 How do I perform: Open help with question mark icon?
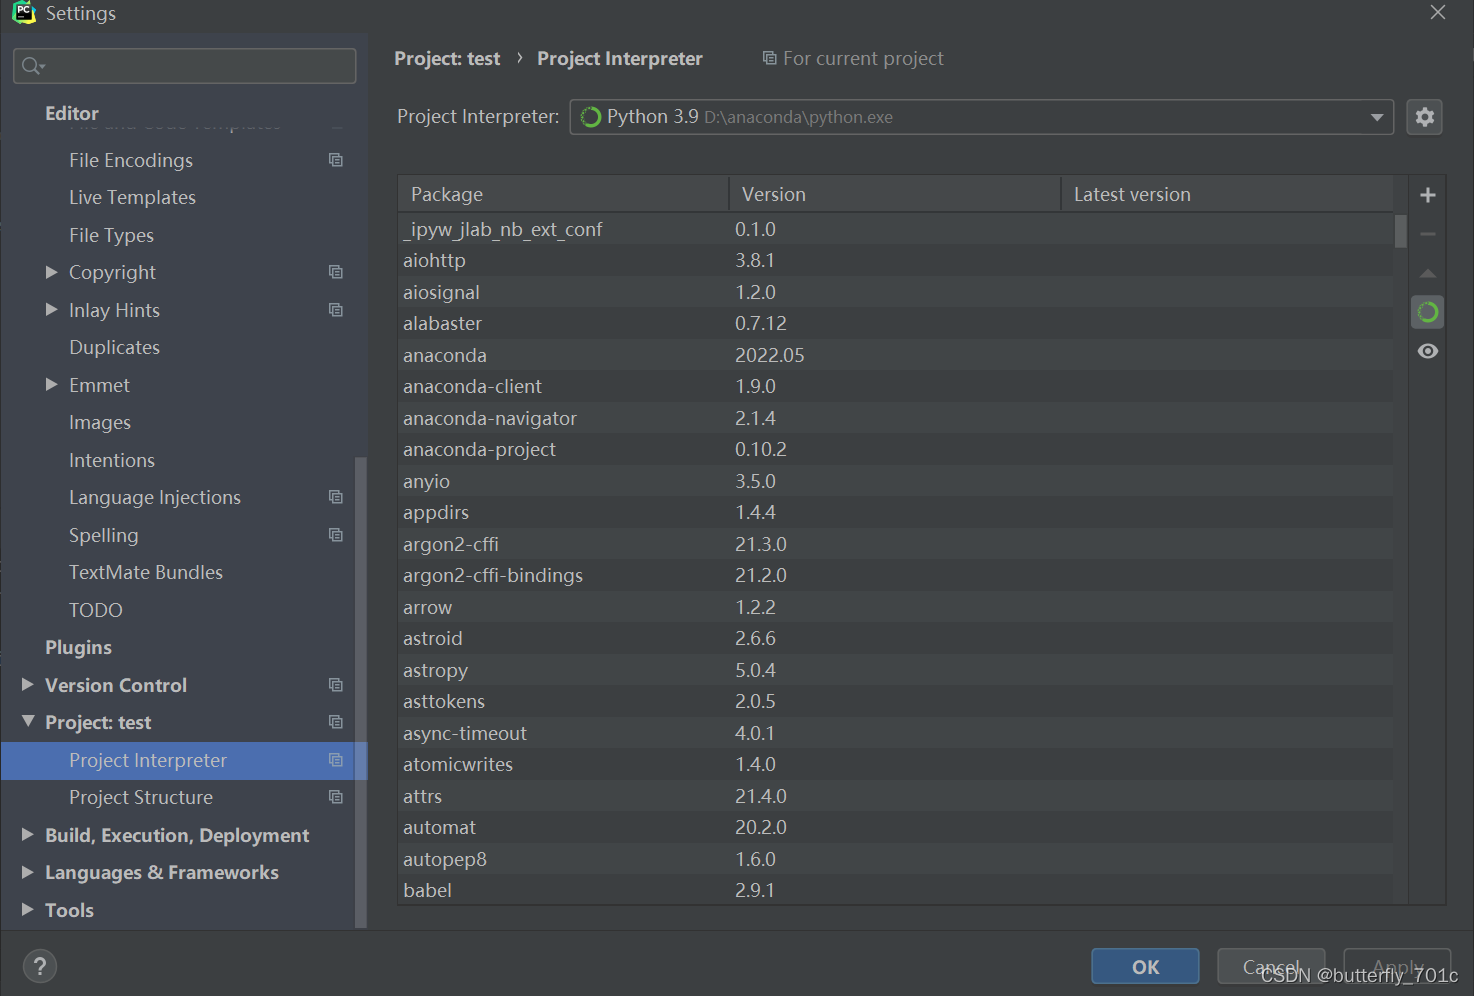[x=40, y=966]
